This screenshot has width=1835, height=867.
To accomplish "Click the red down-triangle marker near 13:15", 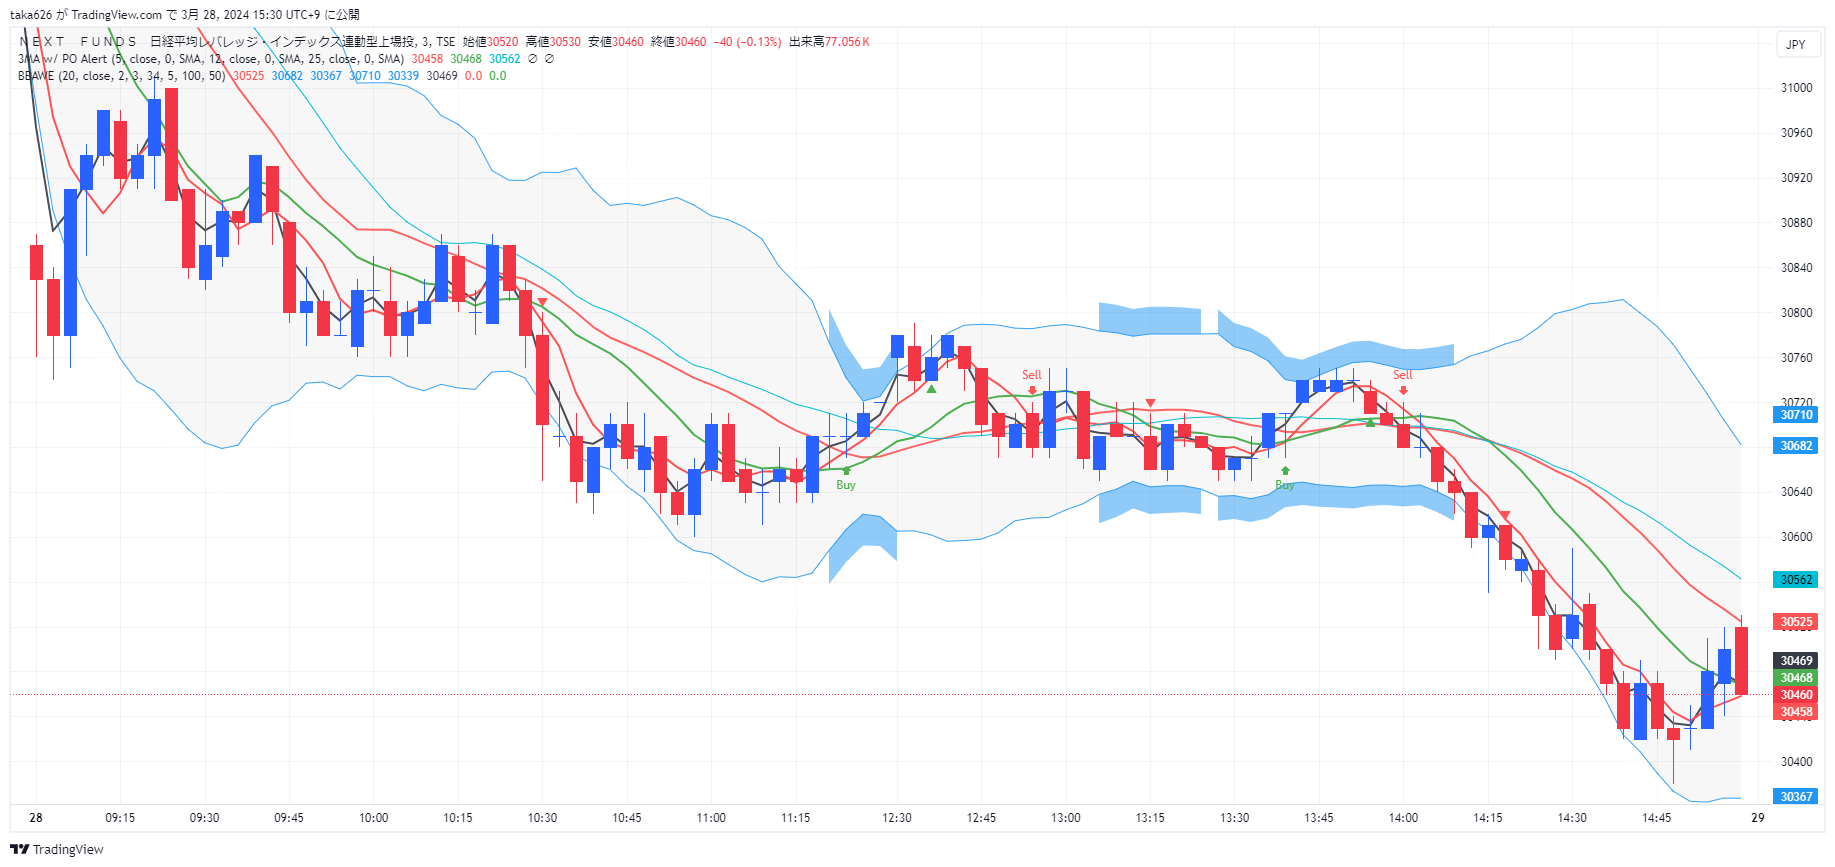I will pyautogui.click(x=1150, y=403).
